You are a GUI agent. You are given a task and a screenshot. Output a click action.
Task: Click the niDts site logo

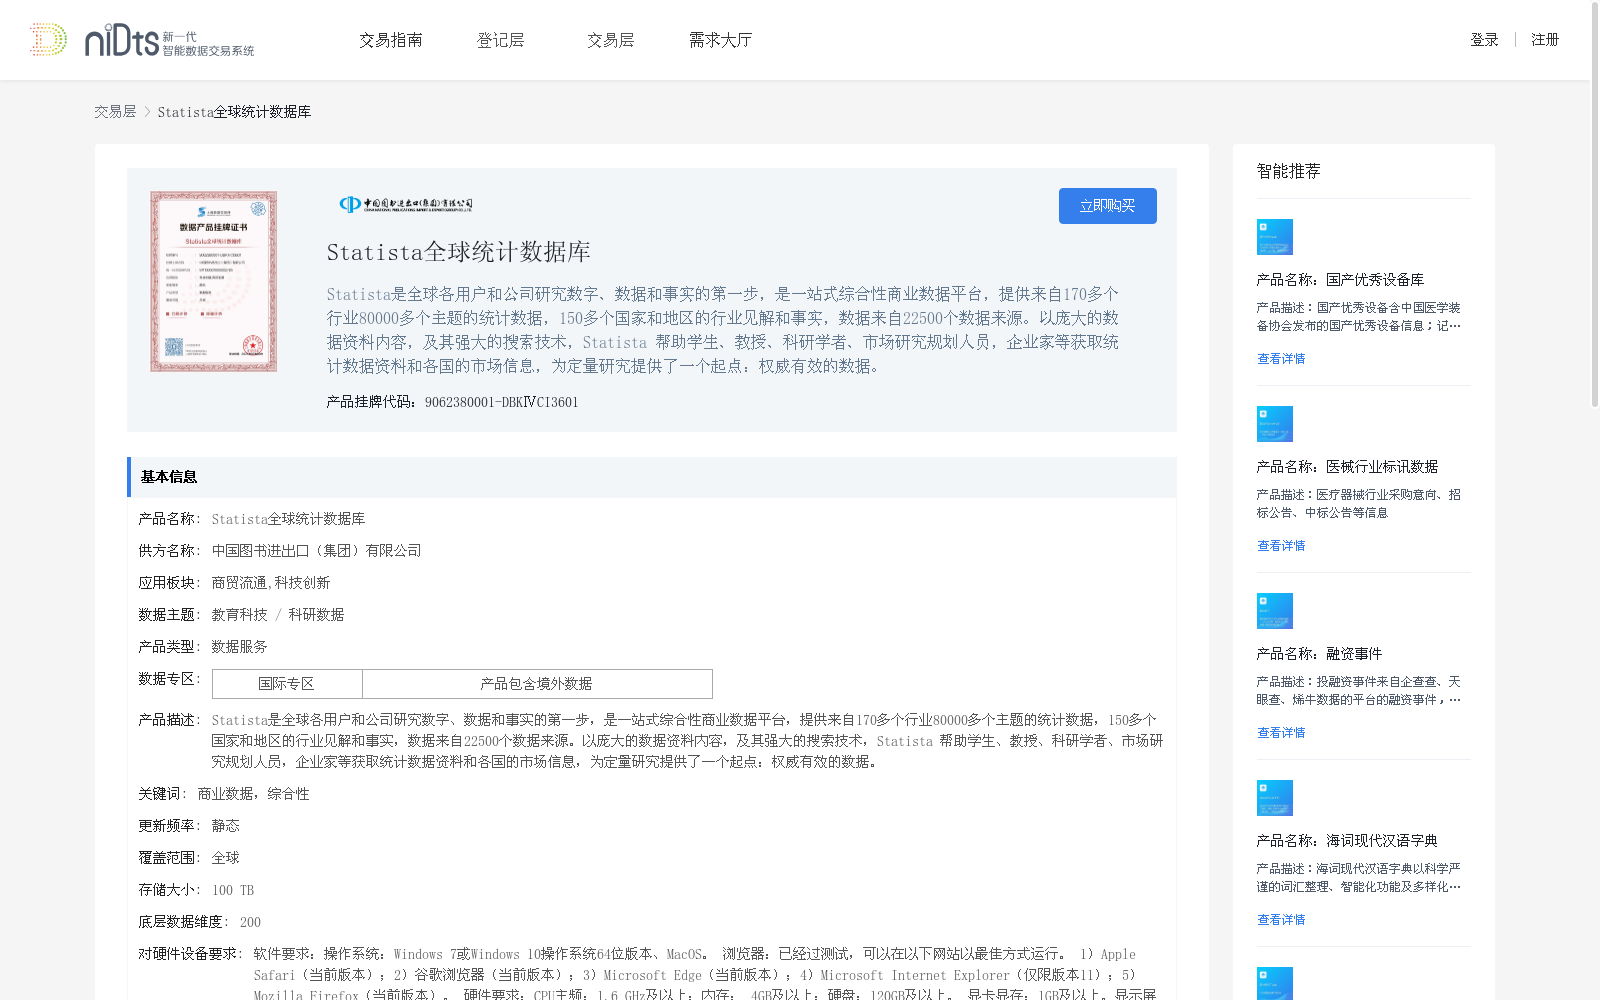(141, 40)
